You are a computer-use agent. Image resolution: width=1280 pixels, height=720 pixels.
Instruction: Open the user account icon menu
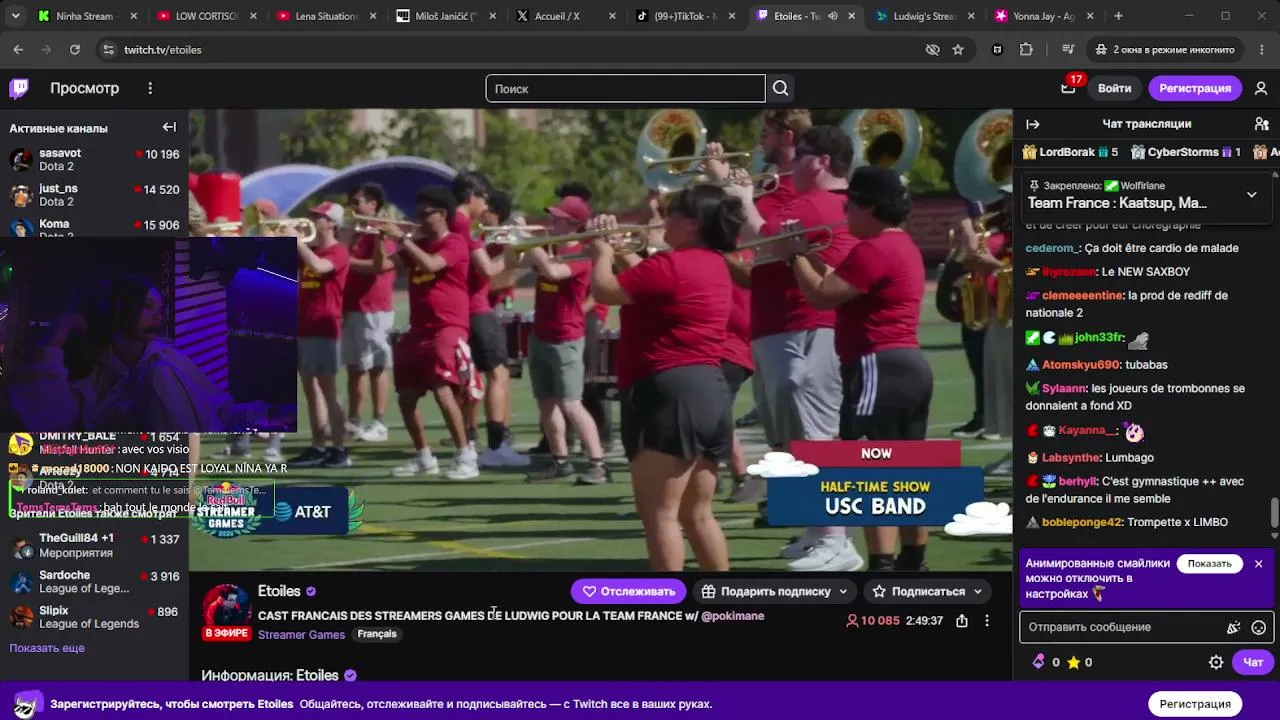[x=1261, y=88]
